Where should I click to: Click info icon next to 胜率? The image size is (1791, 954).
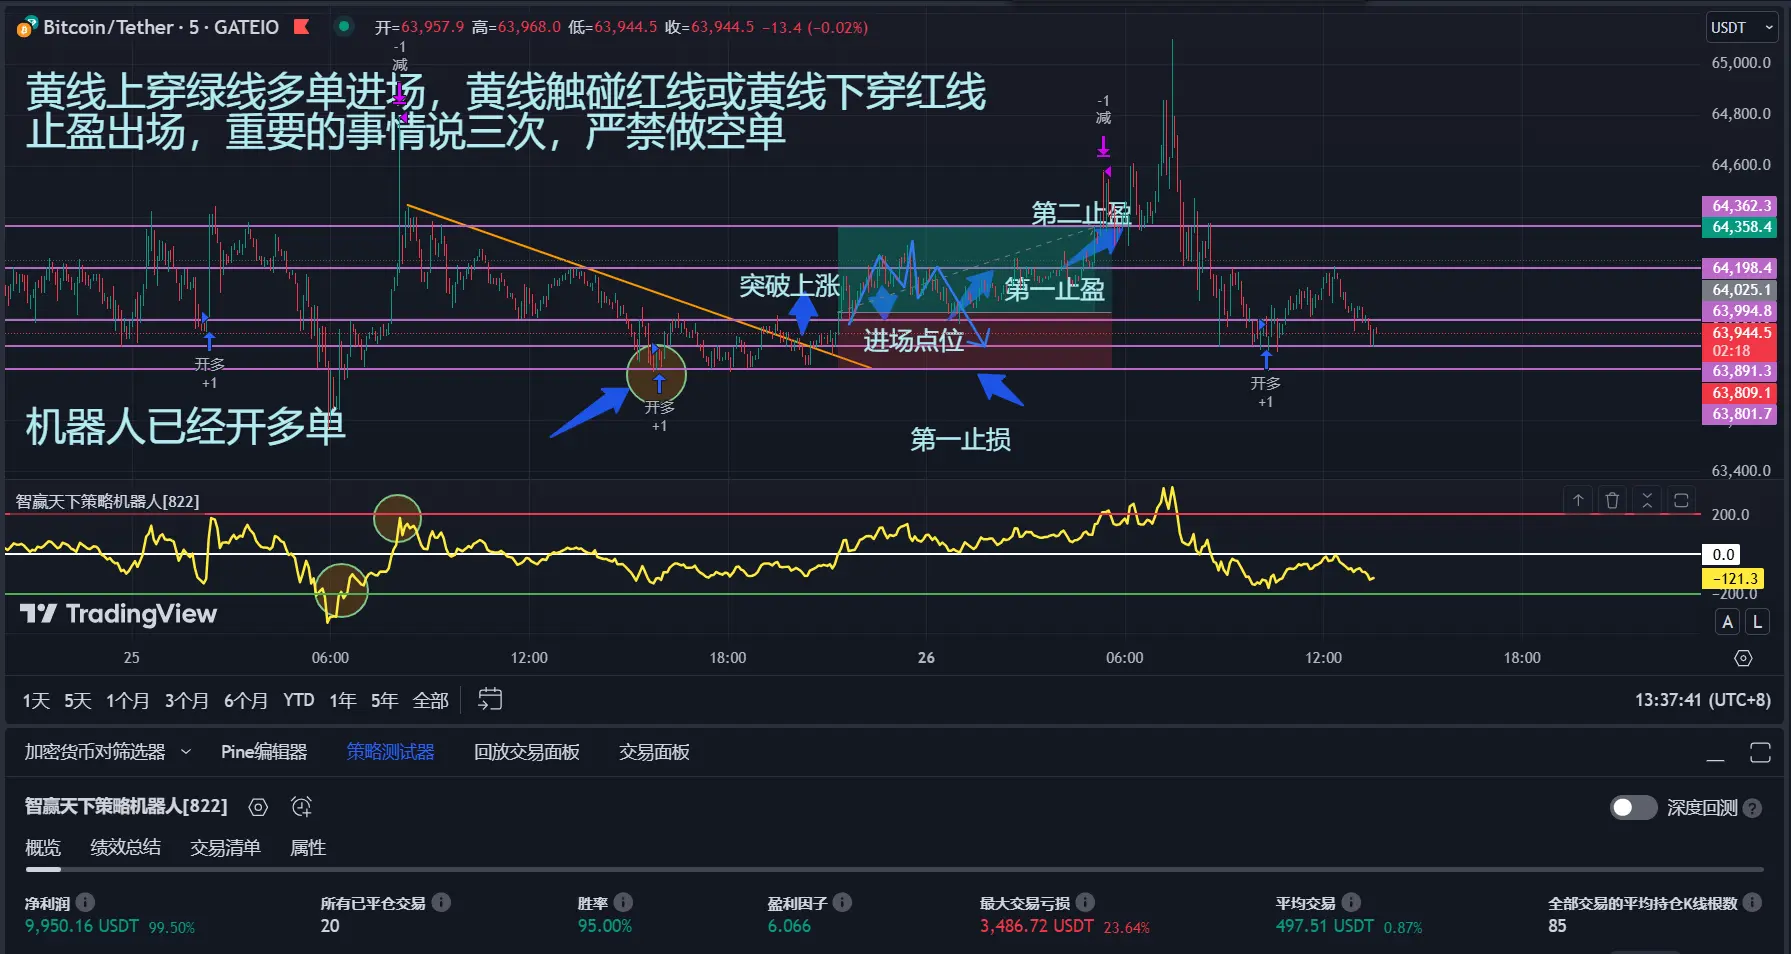[x=623, y=902]
